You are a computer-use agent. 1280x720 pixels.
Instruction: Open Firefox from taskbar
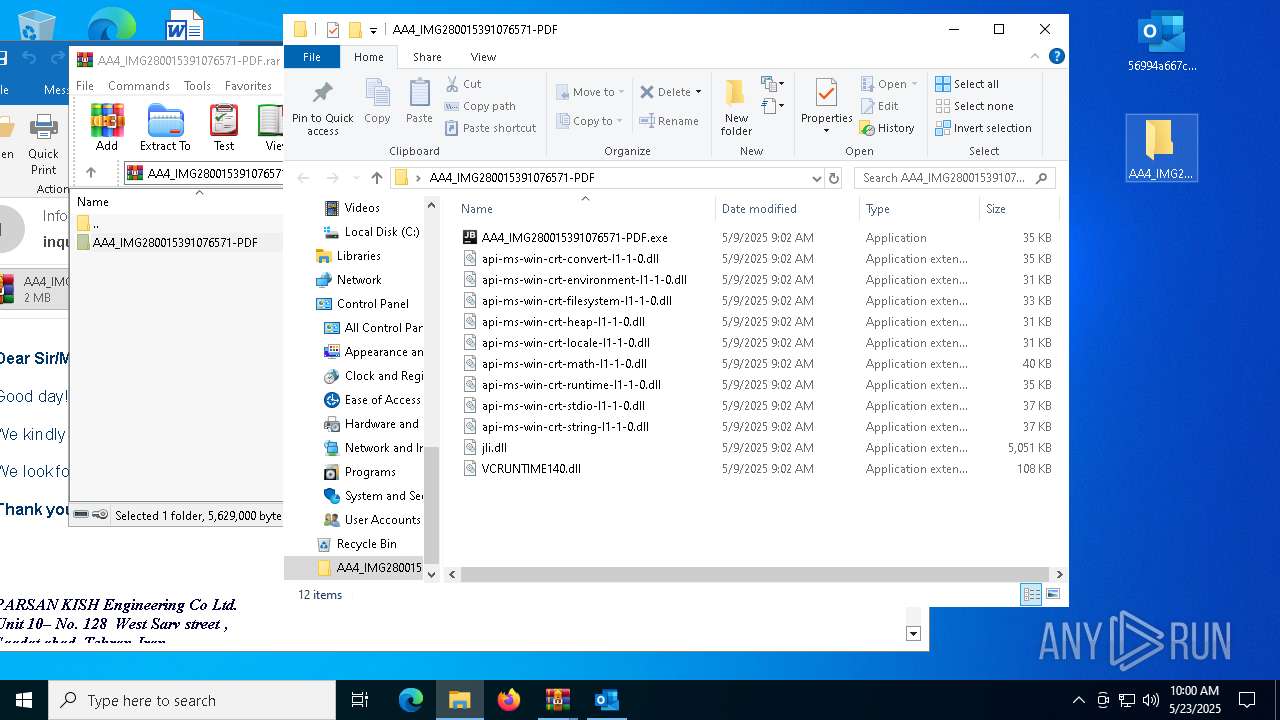(509, 700)
